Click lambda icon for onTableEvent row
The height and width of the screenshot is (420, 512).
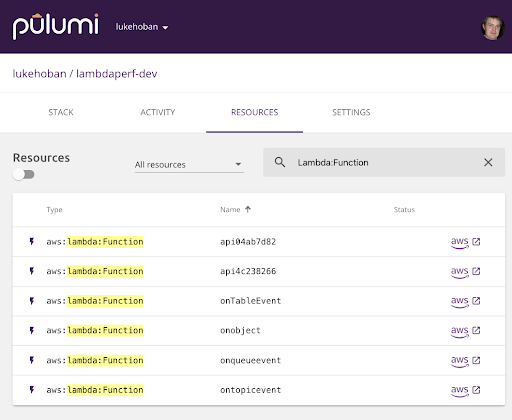[32, 301]
